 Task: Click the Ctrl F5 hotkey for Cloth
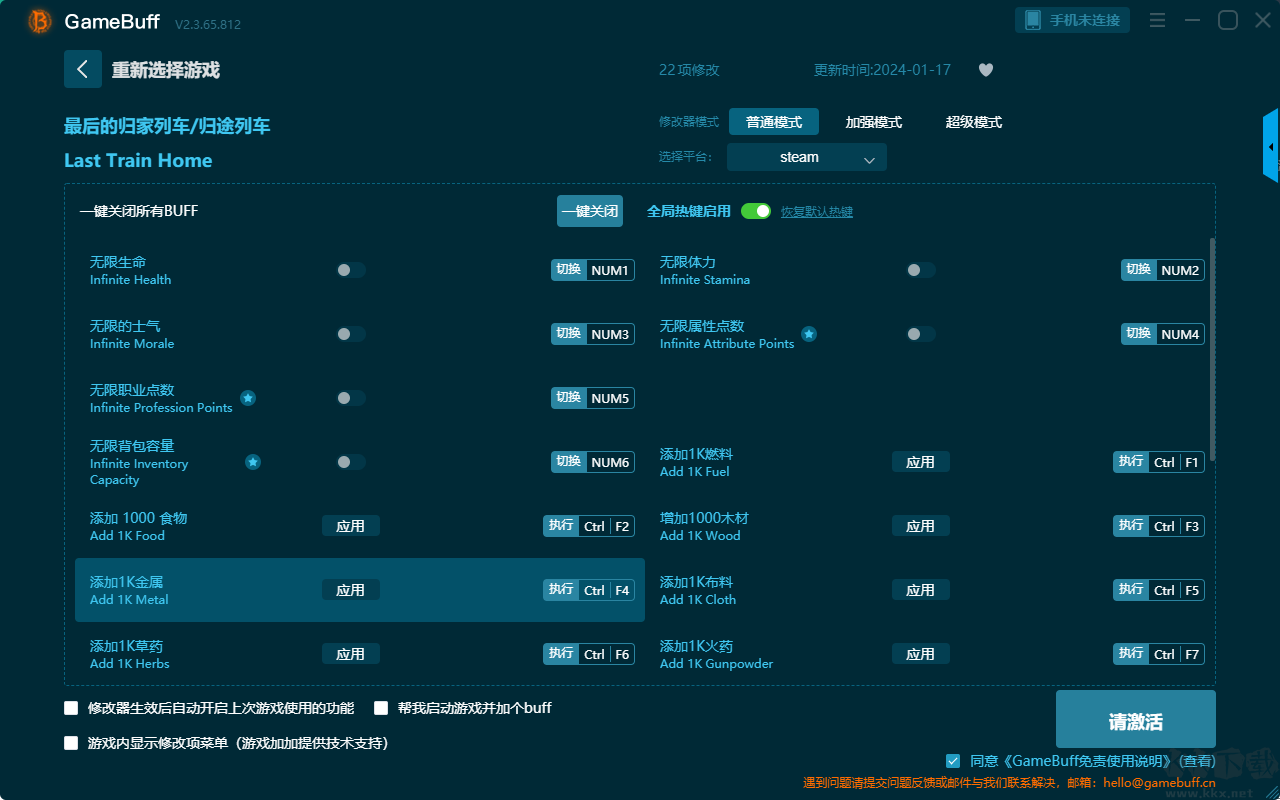click(x=1159, y=590)
